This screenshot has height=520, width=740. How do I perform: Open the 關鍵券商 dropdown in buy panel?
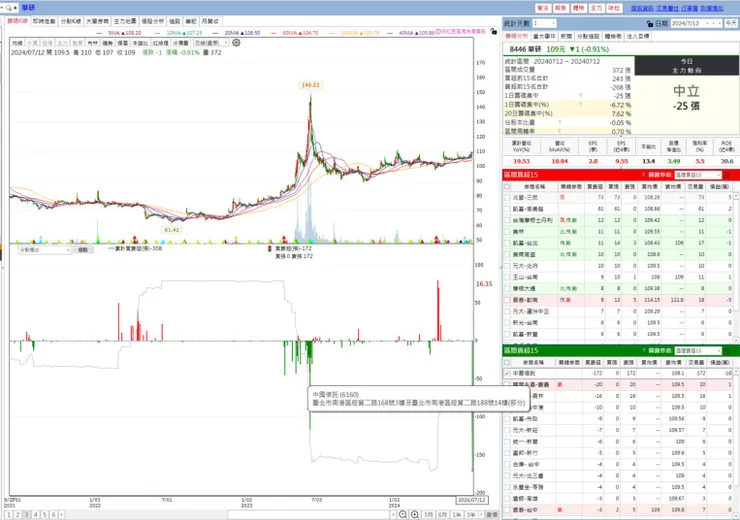click(x=698, y=175)
